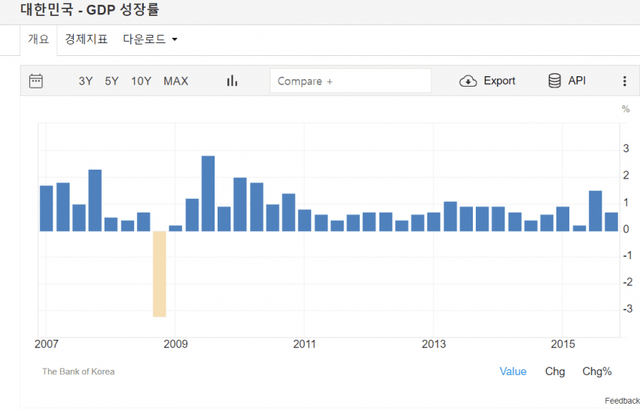The height and width of the screenshot is (410, 640).
Task: Switch chart to Chg view
Action: pyautogui.click(x=554, y=371)
